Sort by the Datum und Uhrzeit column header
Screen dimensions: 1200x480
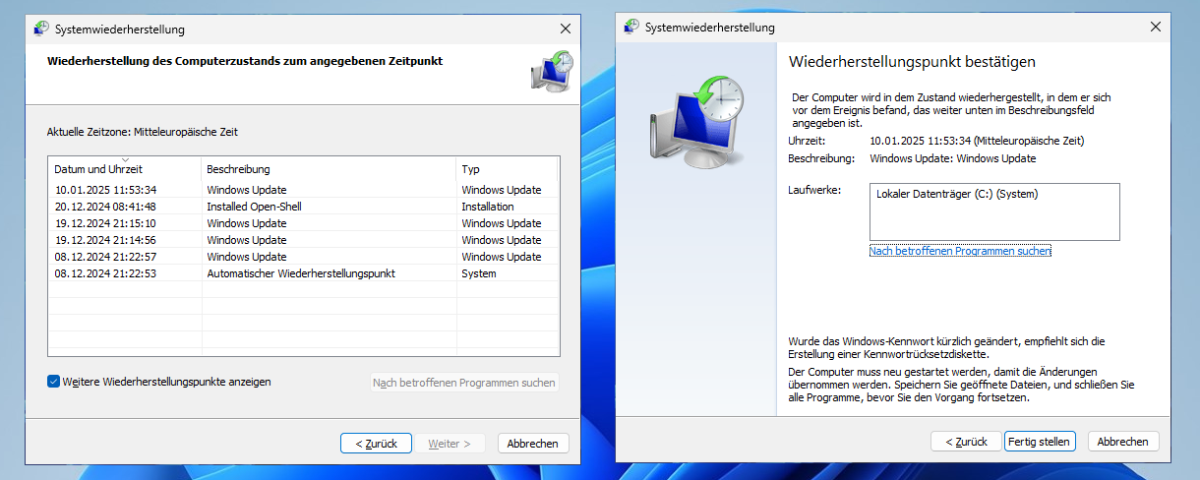(x=126, y=169)
